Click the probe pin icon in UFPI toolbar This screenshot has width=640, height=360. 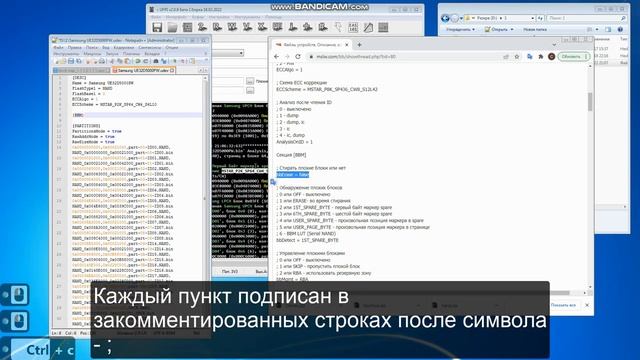point(338,27)
